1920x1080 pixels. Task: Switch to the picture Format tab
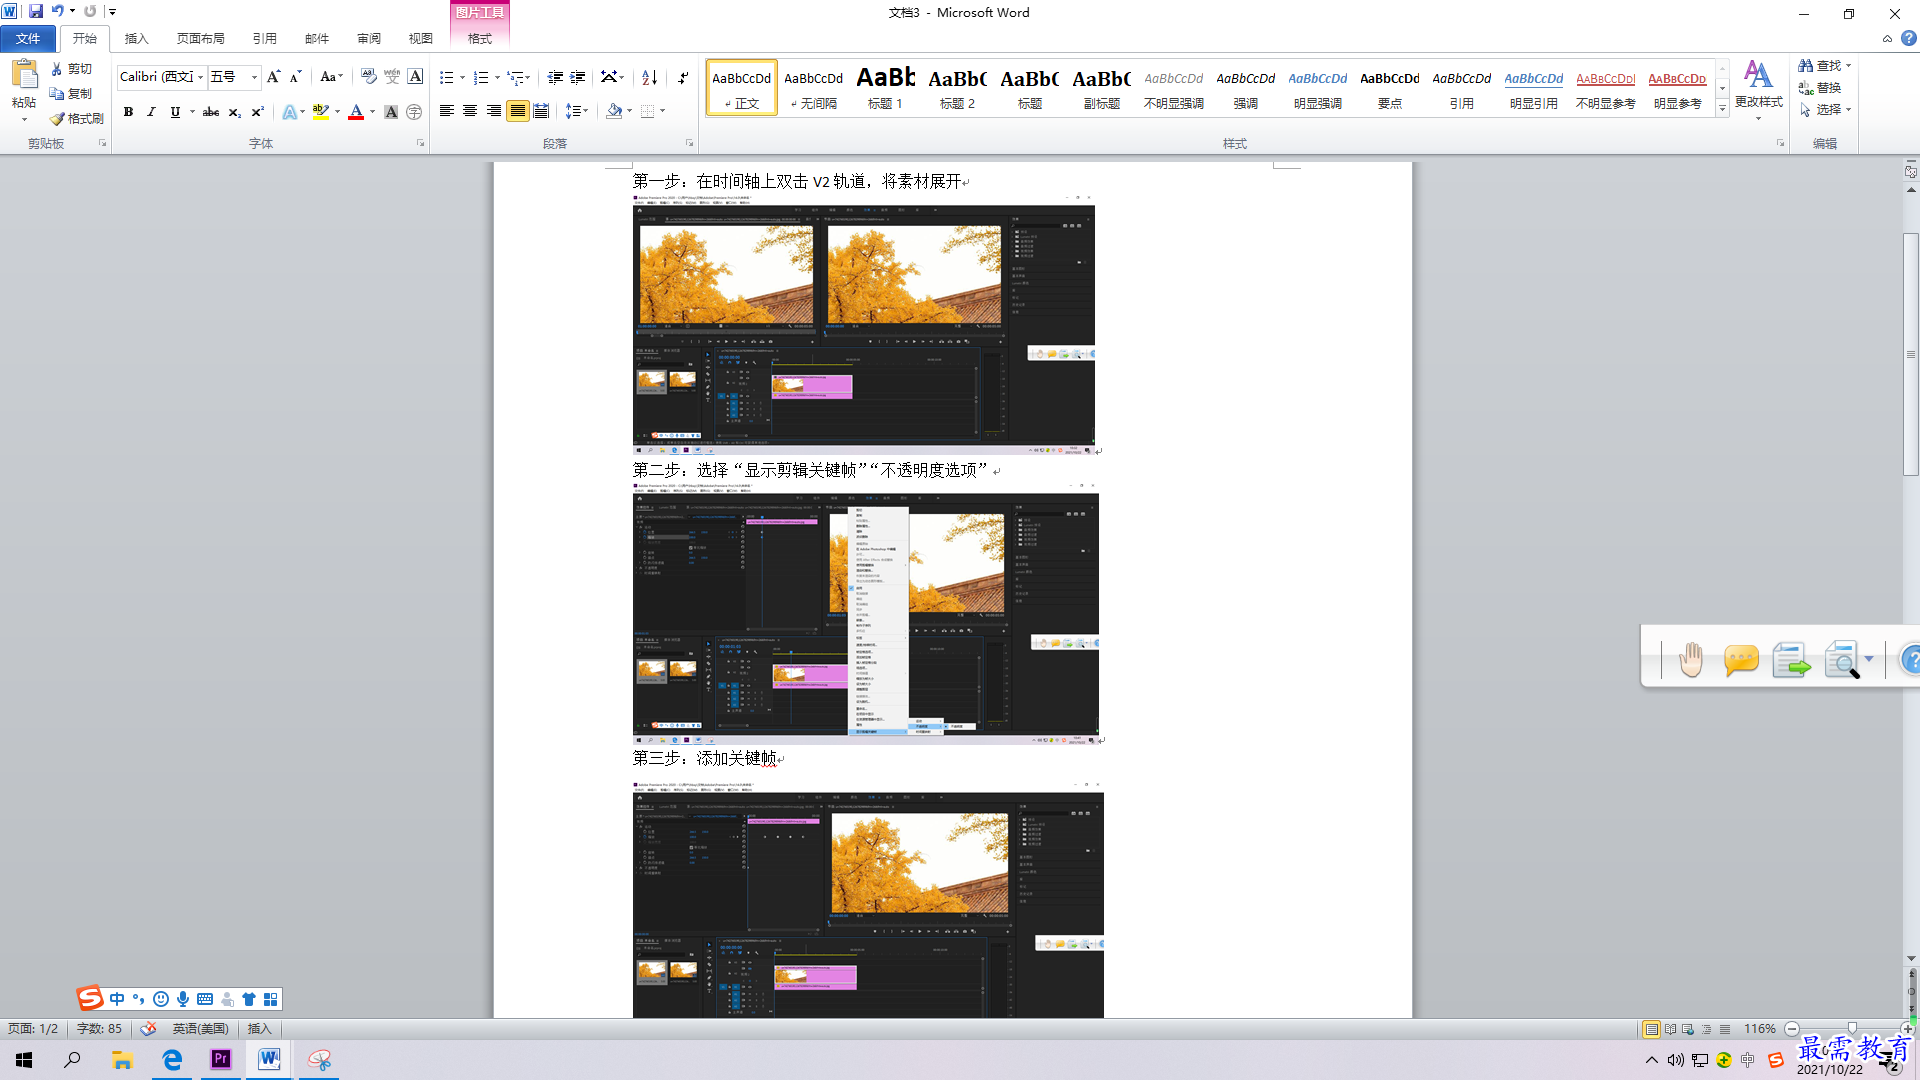pyautogui.click(x=480, y=38)
